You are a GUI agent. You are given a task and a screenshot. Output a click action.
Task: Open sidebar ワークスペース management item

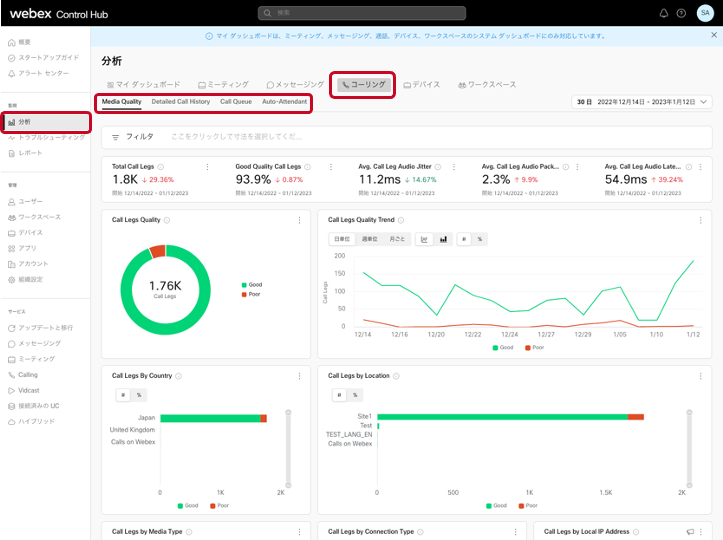click(35, 217)
